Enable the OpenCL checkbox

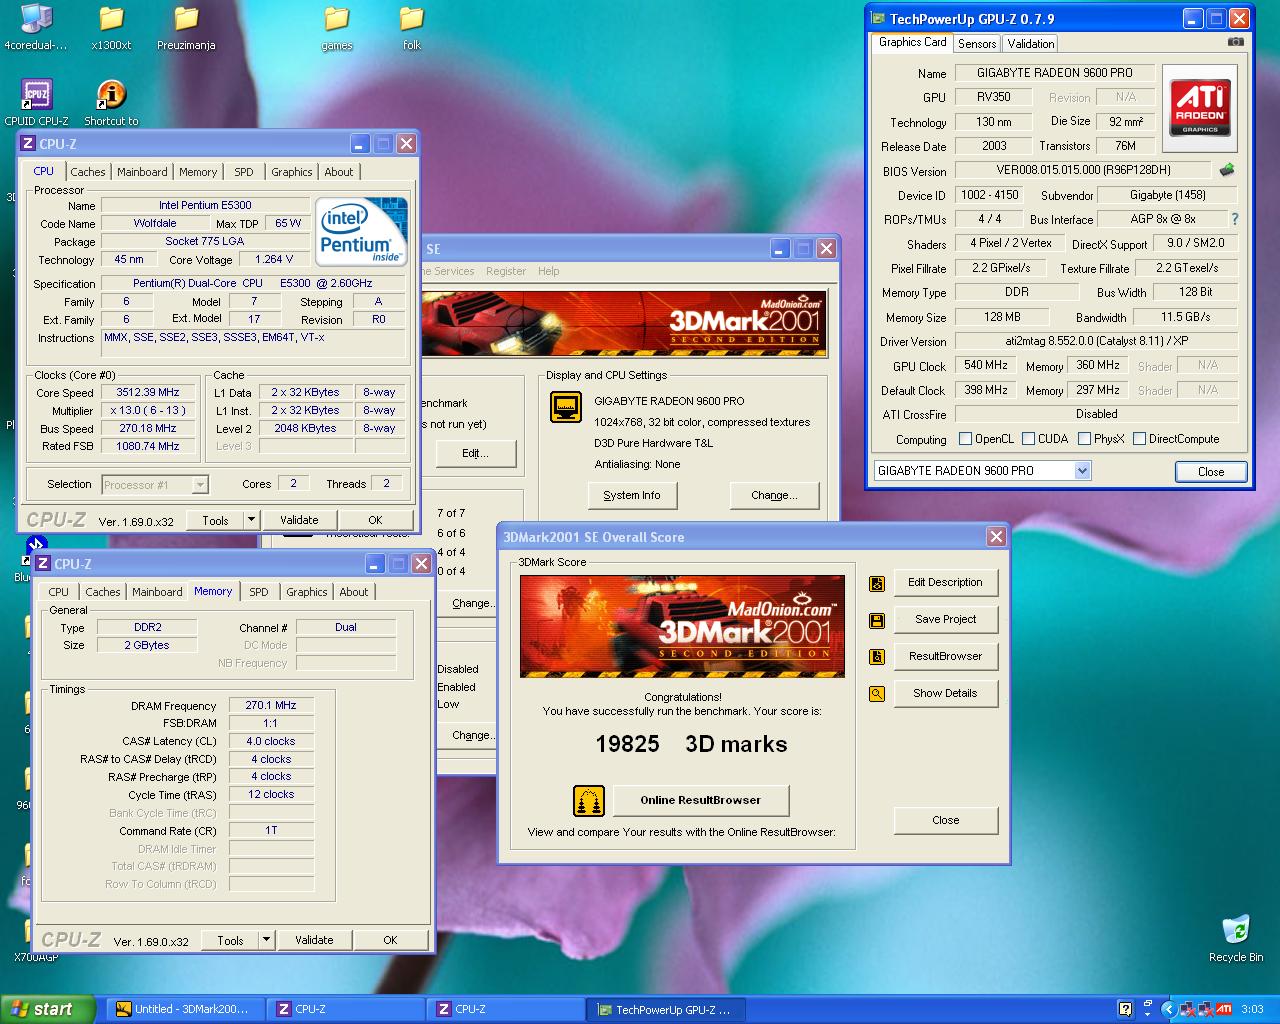[965, 439]
